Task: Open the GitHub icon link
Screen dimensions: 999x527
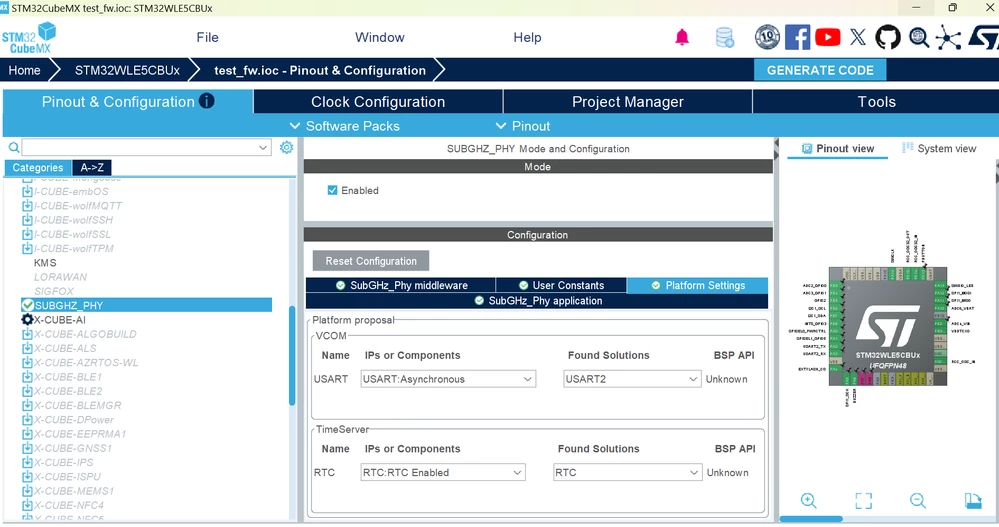Action: [x=888, y=38]
